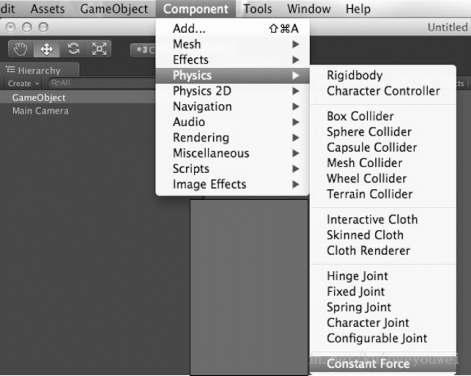Open the Physics 2D submenu
The height and width of the screenshot is (376, 471).
click(x=233, y=91)
